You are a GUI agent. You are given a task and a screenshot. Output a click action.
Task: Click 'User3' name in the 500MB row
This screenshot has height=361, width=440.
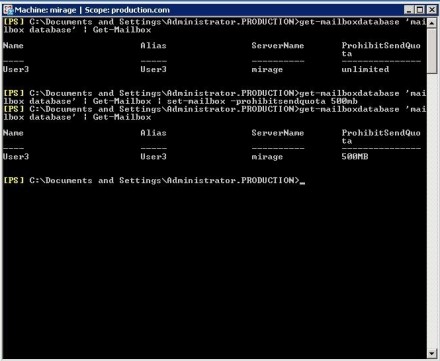[x=16, y=156]
